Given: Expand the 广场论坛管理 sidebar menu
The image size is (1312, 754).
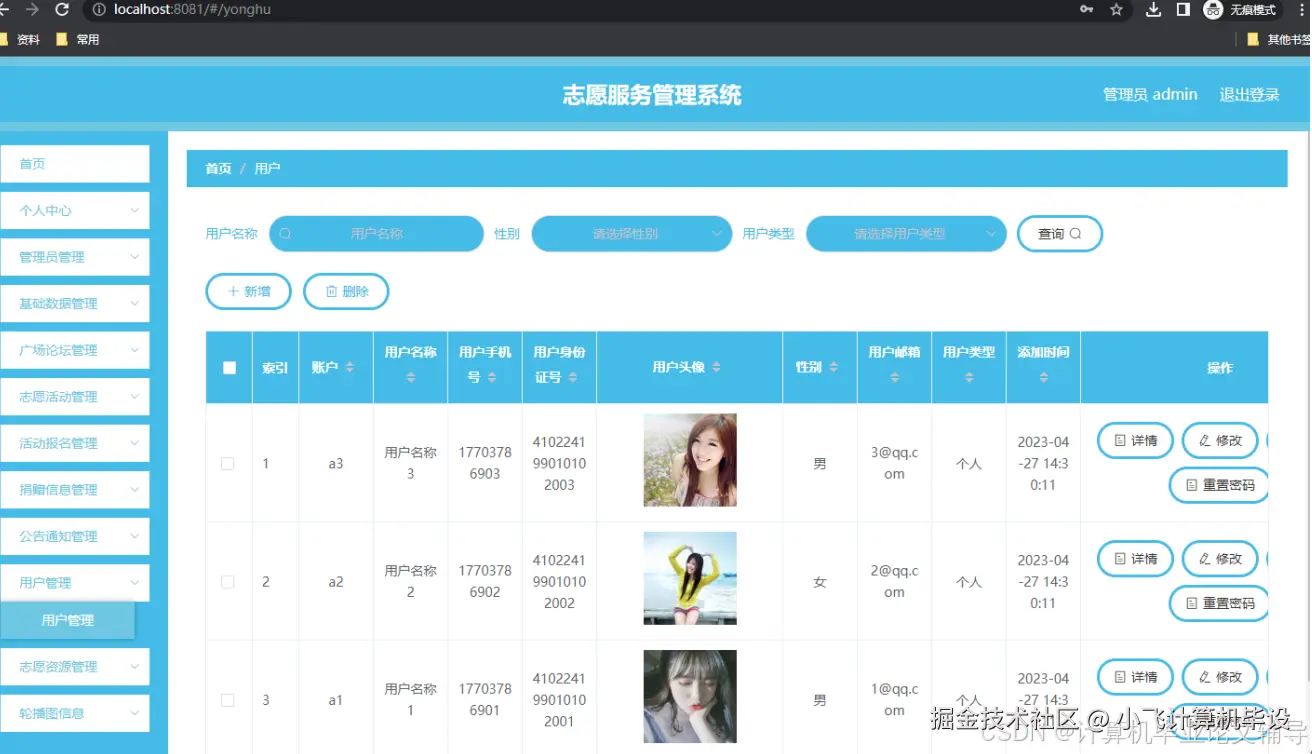Looking at the screenshot, I should click(75, 350).
